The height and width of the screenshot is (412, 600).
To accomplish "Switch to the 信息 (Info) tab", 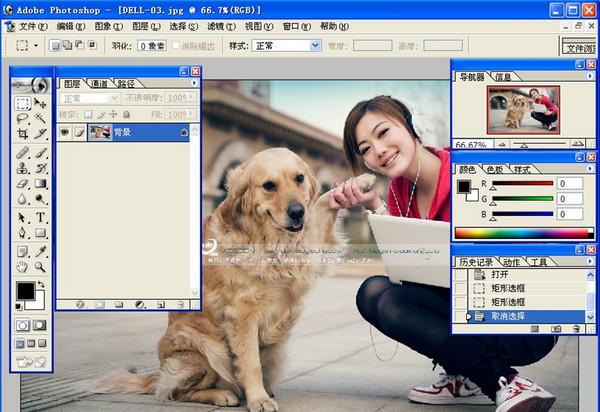I will tap(503, 77).
